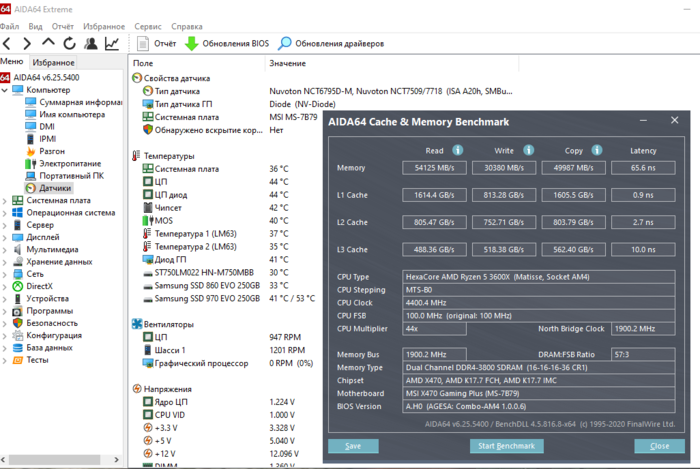Click the CPU Type field HexaCore AMD Ryzen
This screenshot has height=469, width=700.
tap(538, 277)
